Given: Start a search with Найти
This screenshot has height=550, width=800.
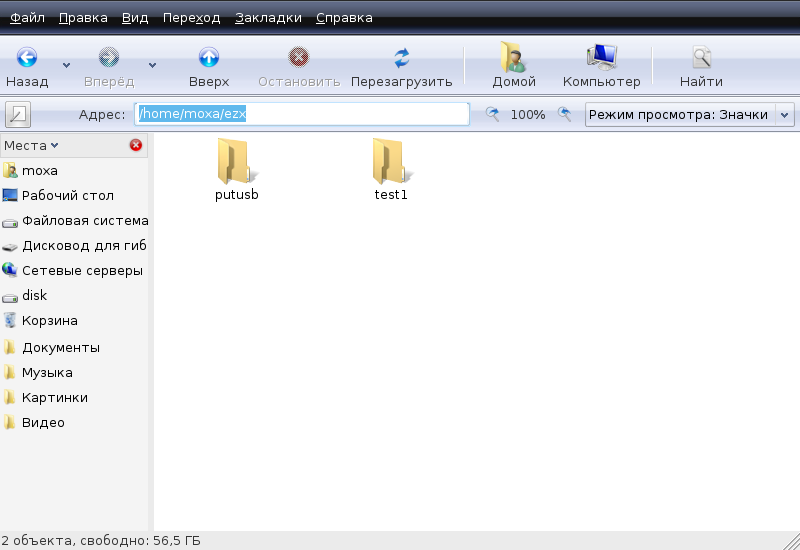Looking at the screenshot, I should click(701, 67).
